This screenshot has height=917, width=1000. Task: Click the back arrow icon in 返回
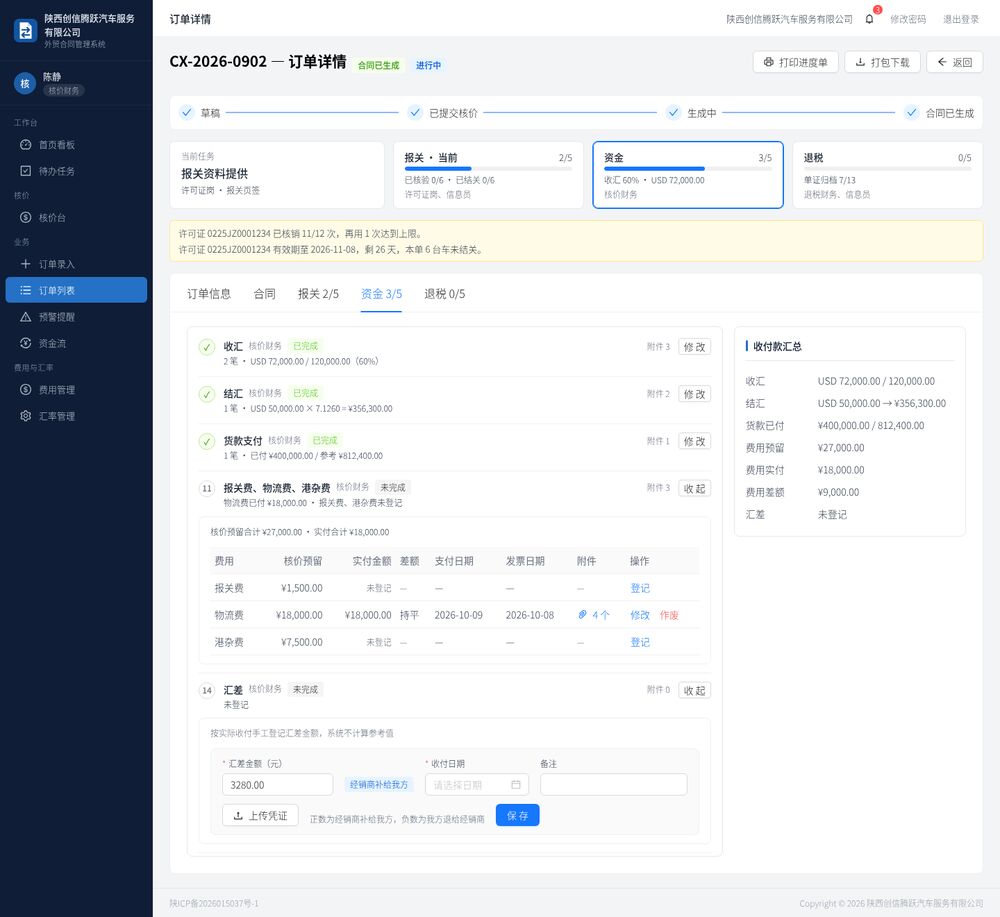(x=942, y=62)
